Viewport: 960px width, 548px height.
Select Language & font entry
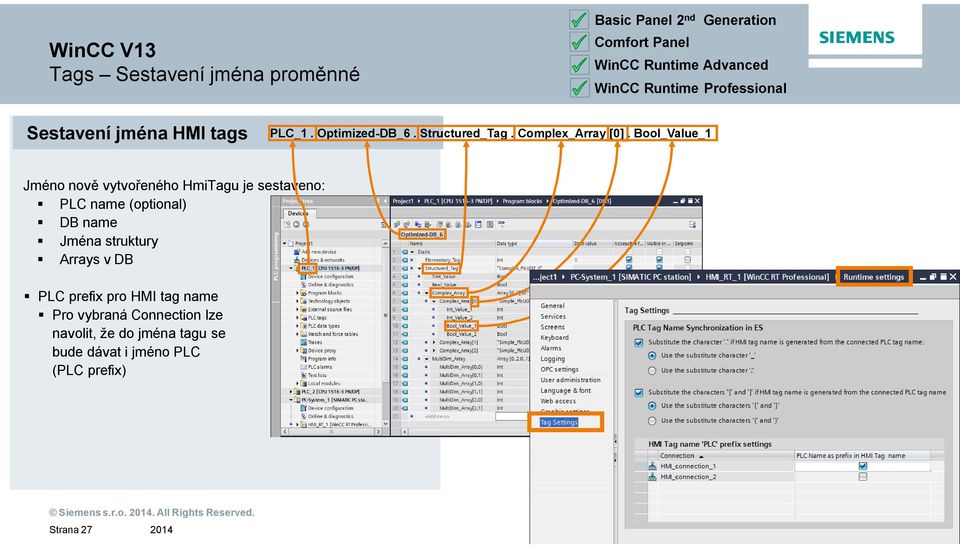pyautogui.click(x=565, y=390)
